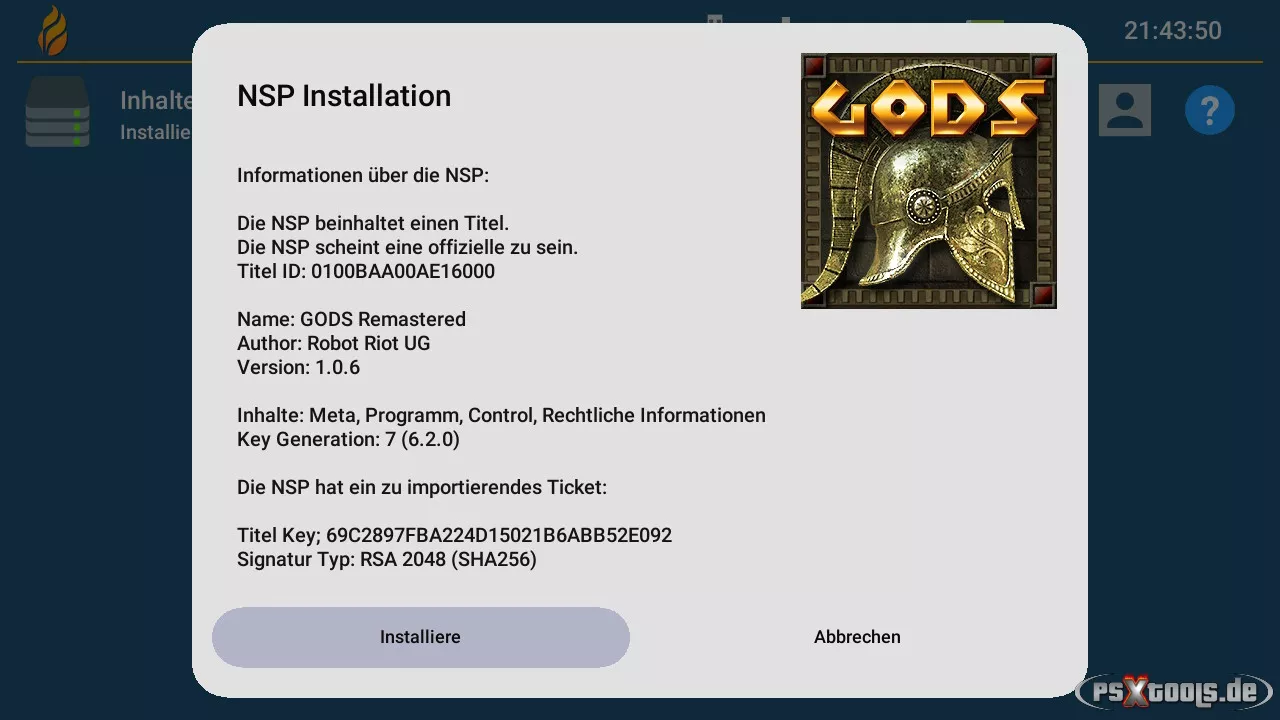
Task: Click the Author: Robot Riot UG line
Action: (333, 343)
